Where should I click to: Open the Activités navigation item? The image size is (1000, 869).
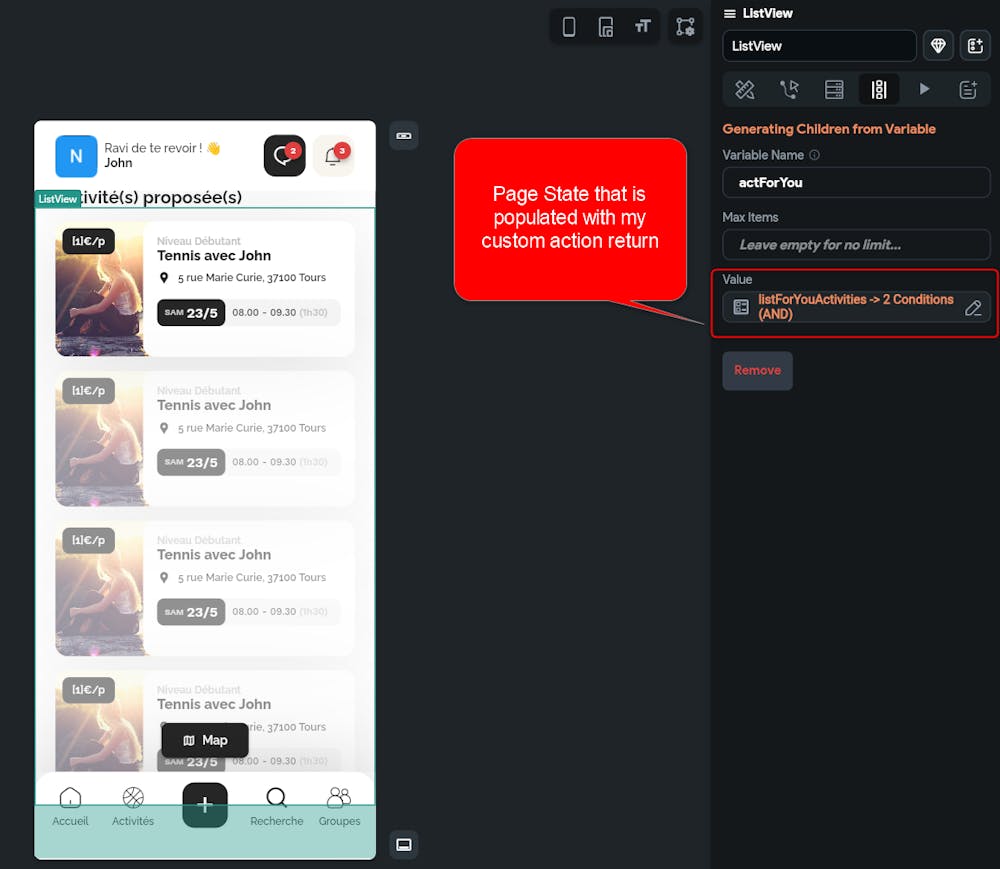[133, 807]
